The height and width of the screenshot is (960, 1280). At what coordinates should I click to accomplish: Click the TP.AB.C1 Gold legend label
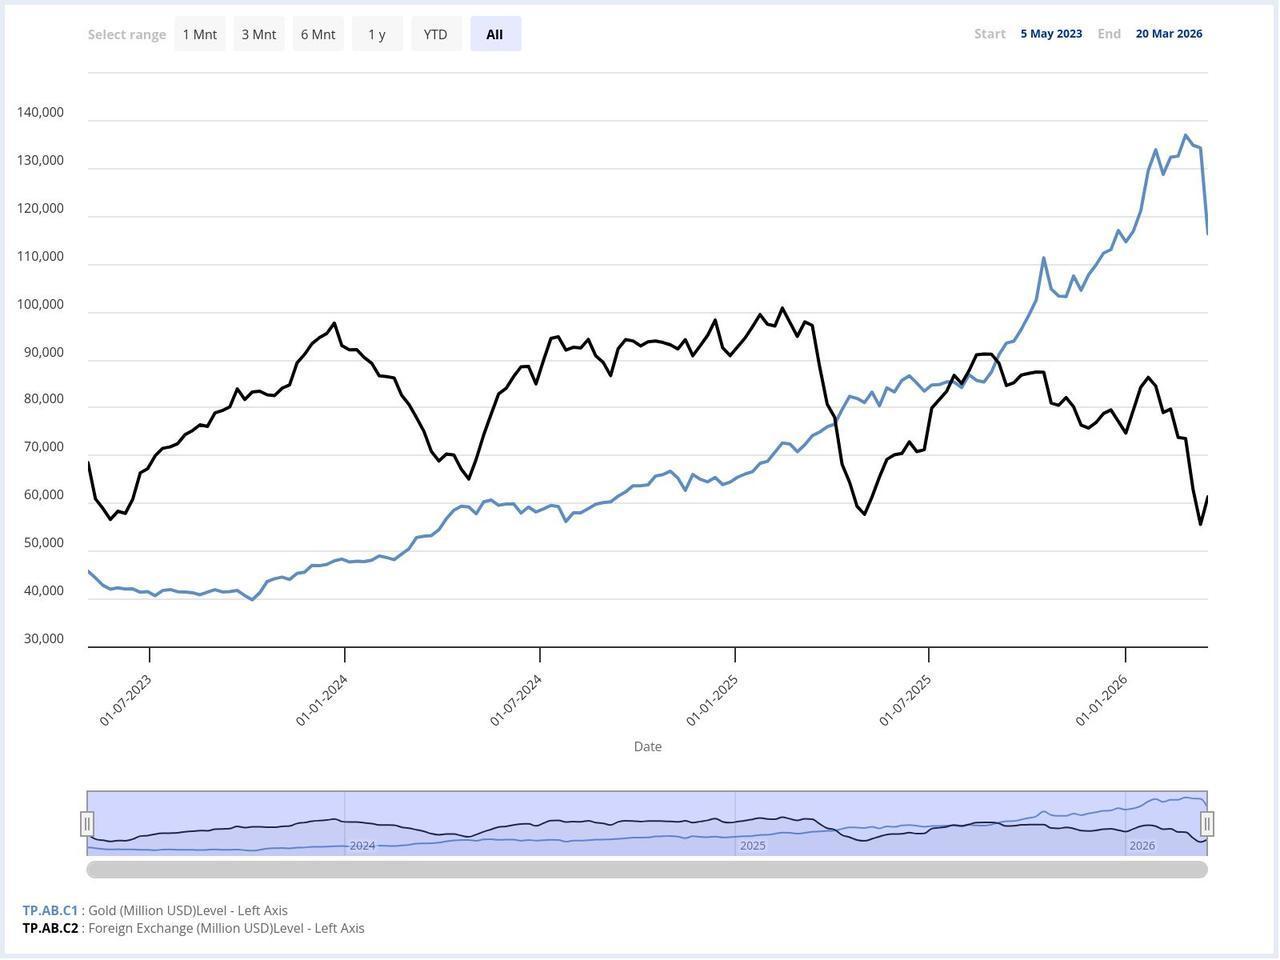[50, 910]
